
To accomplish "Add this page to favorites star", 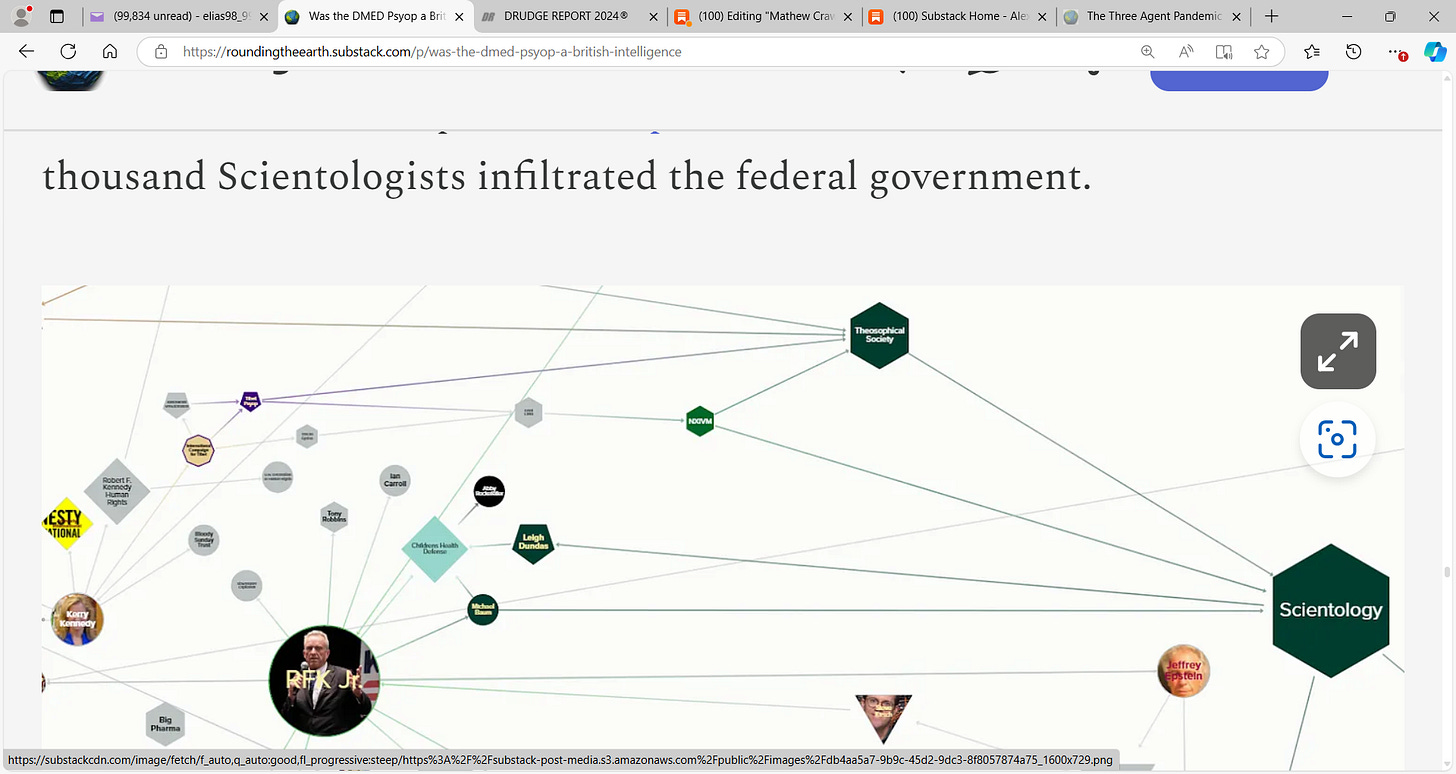I will click(x=1262, y=52).
